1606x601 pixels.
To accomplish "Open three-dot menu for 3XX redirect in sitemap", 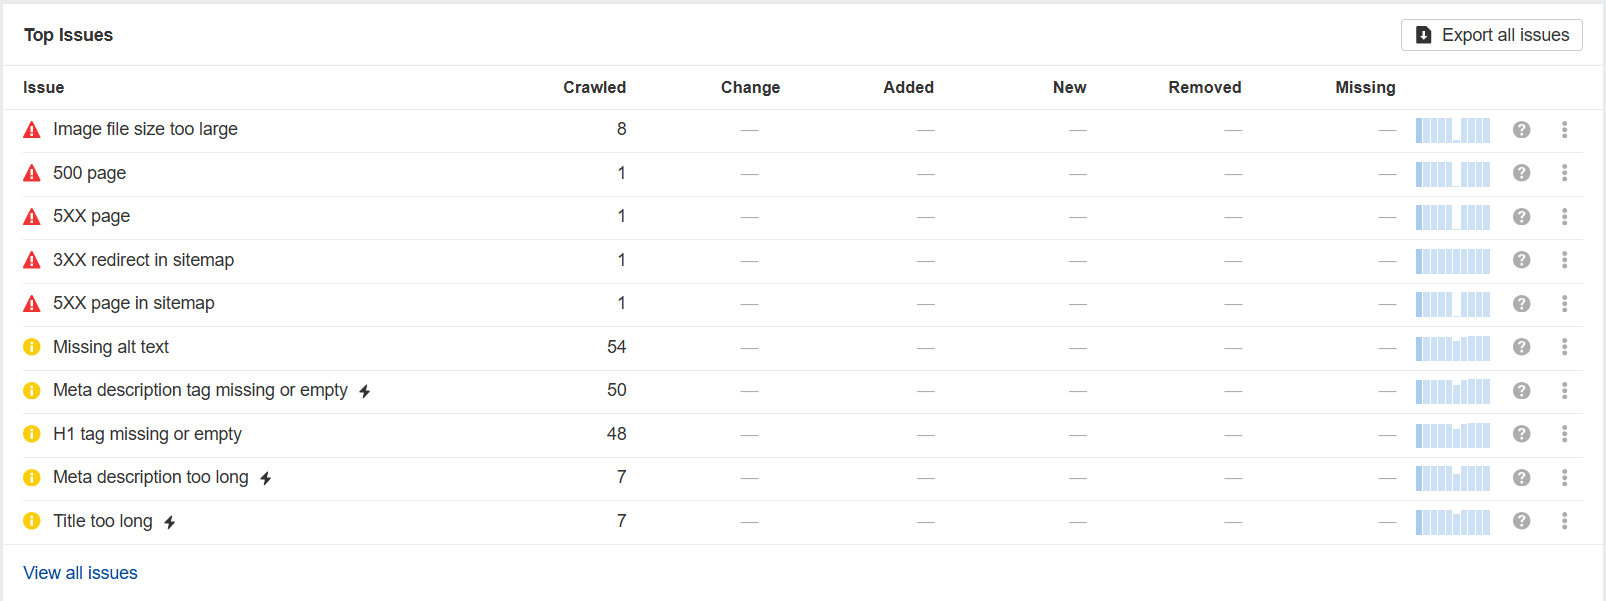I will tap(1564, 260).
